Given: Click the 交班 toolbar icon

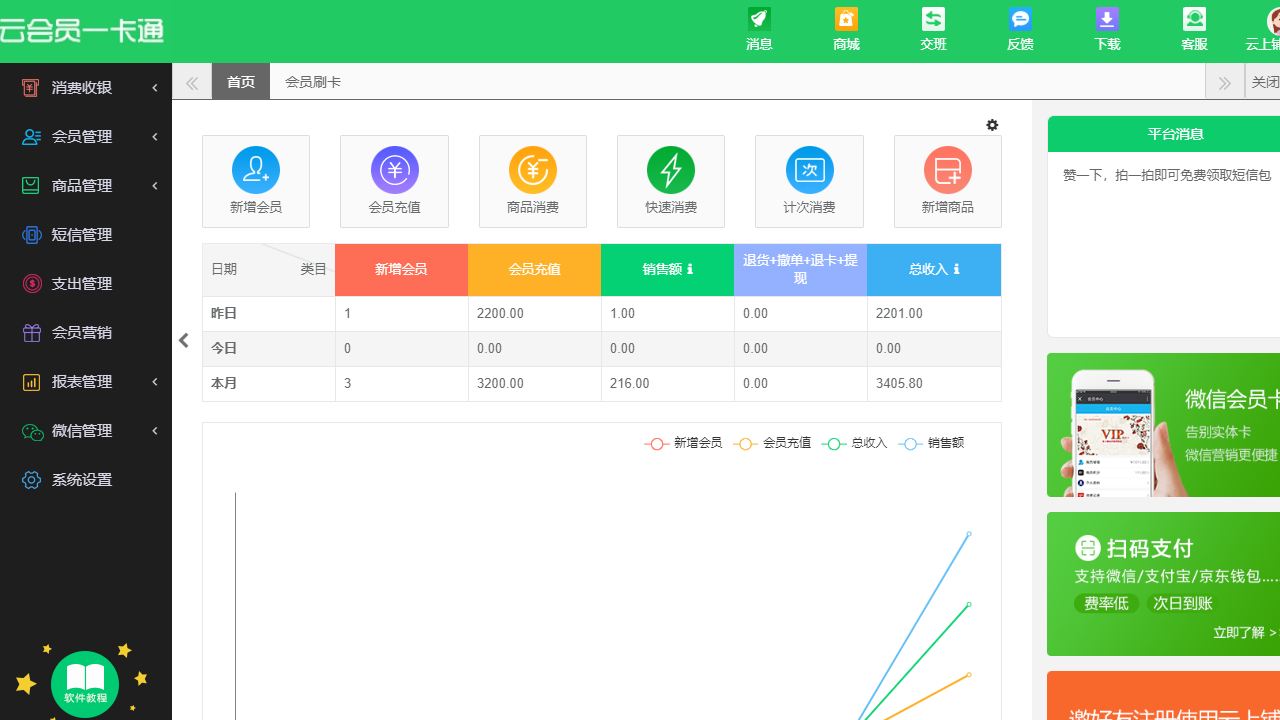Looking at the screenshot, I should [x=933, y=30].
